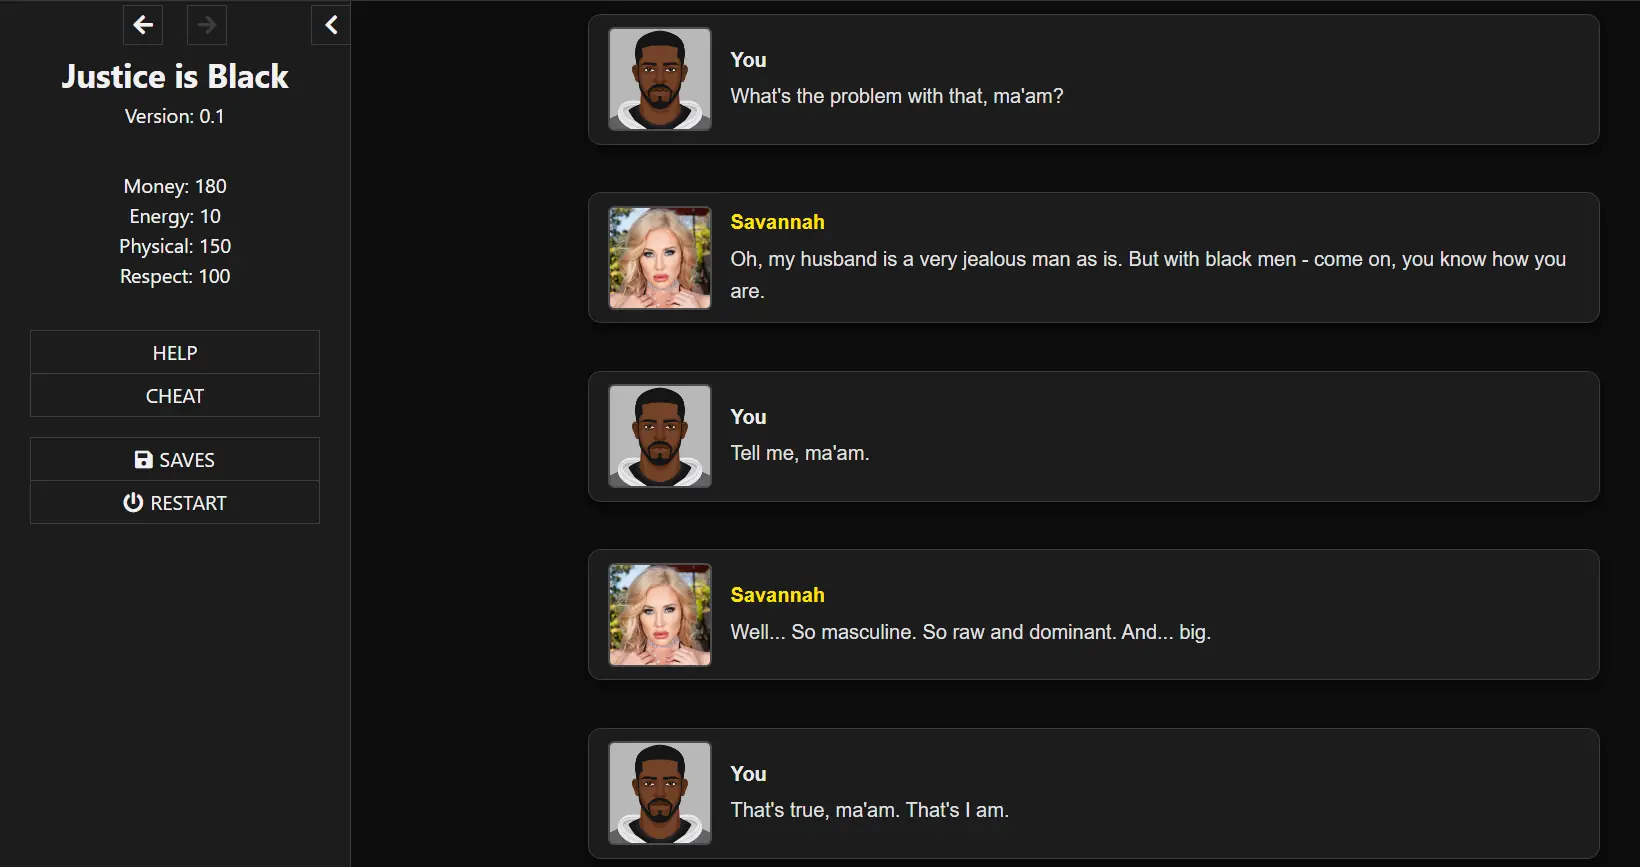1640x867 pixels.
Task: Click the floppy disk save icon
Action: (144, 459)
